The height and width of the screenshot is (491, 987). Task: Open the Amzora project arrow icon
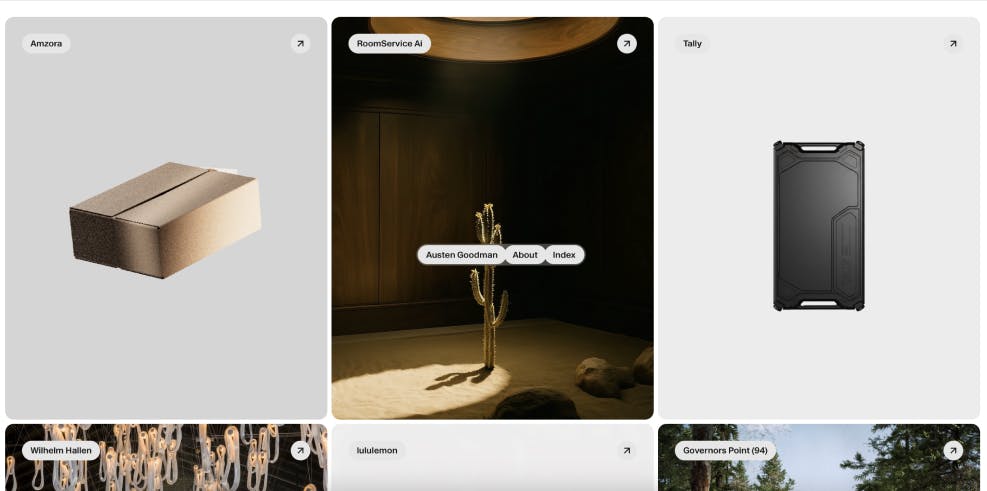click(x=300, y=43)
